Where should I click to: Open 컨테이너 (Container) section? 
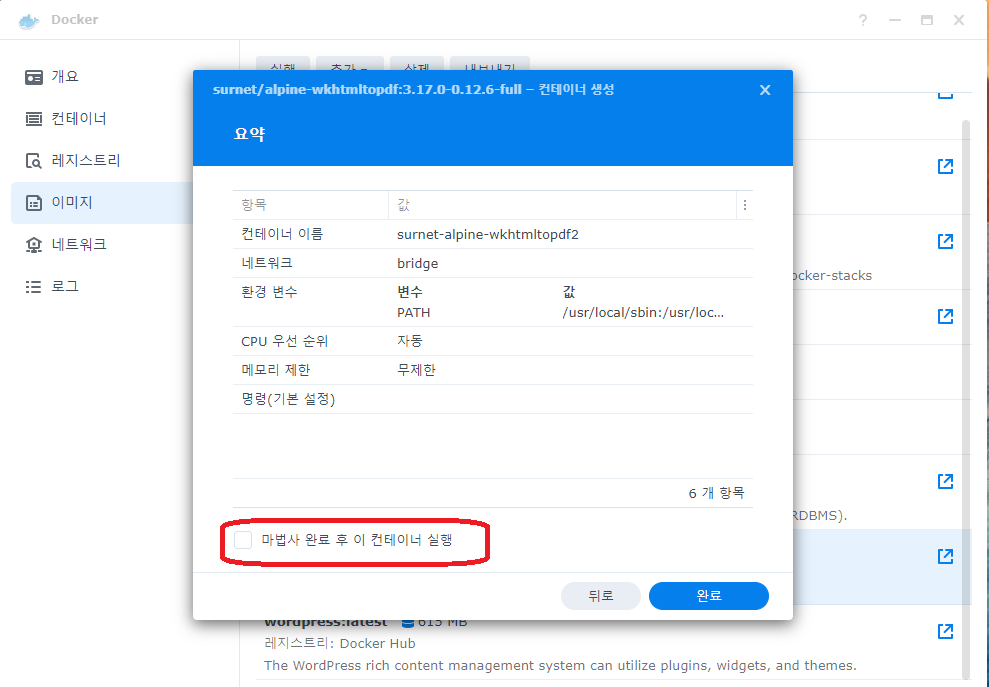78,119
